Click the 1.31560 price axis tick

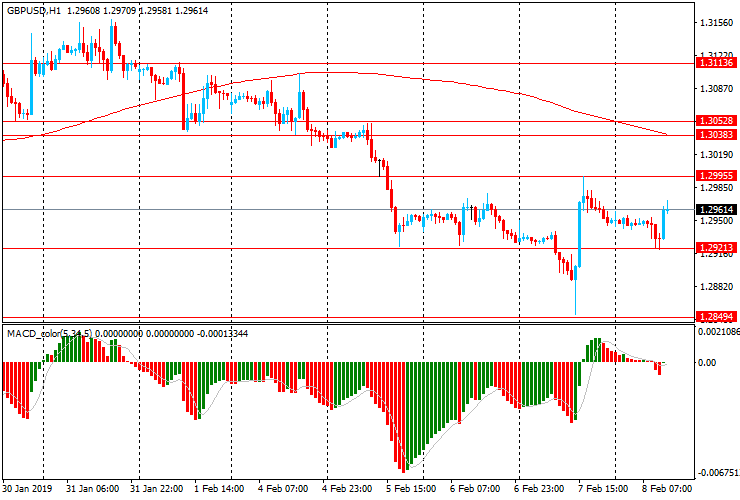[716, 23]
